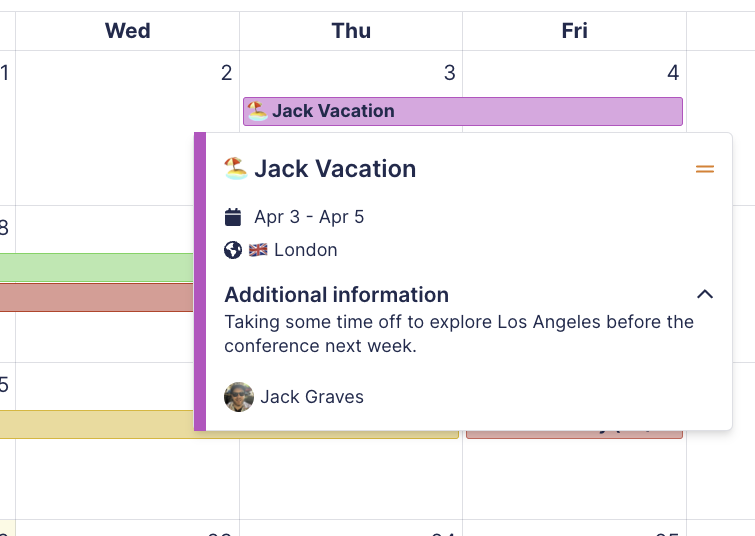Click day number 4 on Friday

673,72
